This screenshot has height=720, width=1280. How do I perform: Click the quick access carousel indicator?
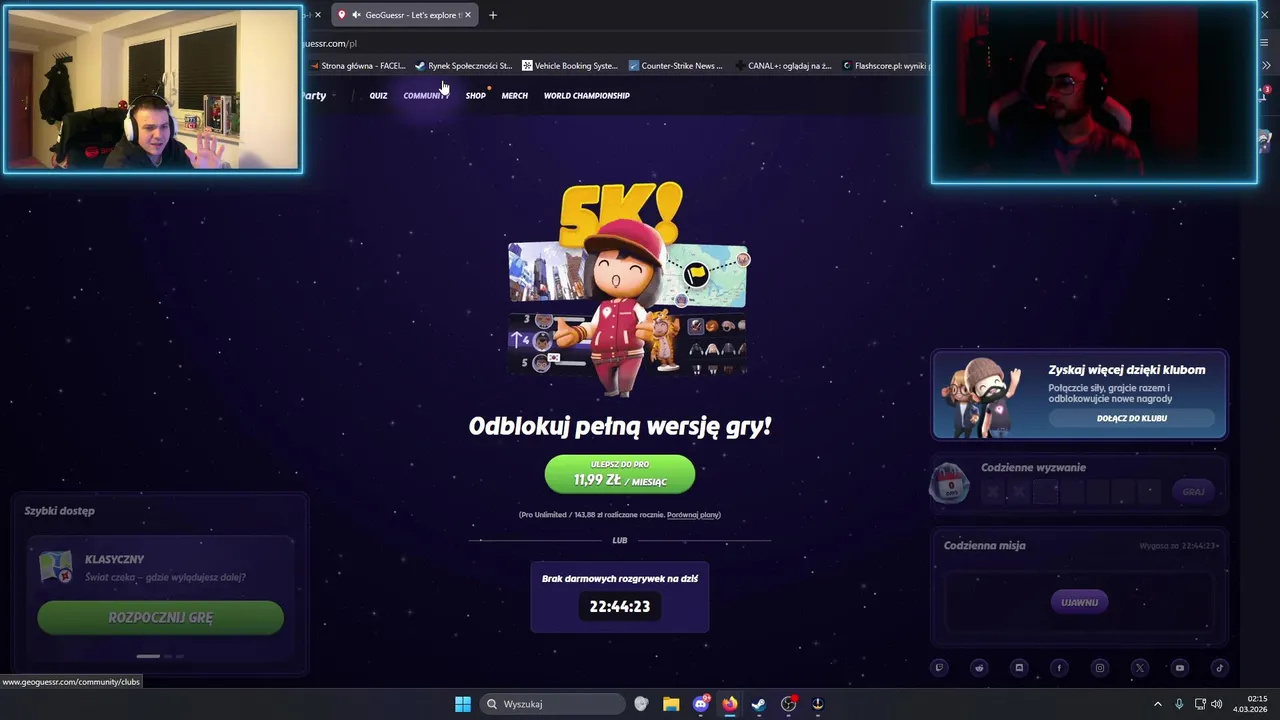click(x=160, y=656)
